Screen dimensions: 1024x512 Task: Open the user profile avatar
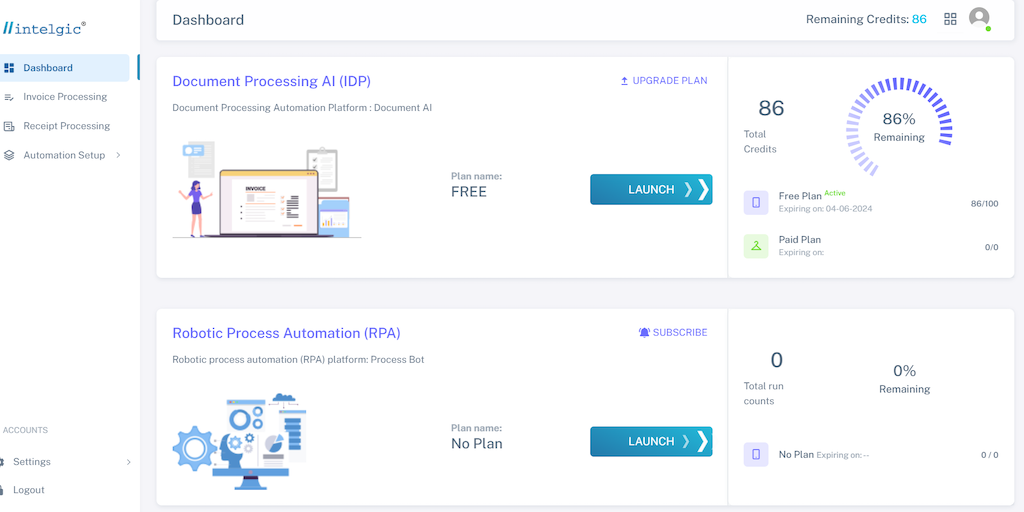click(979, 18)
